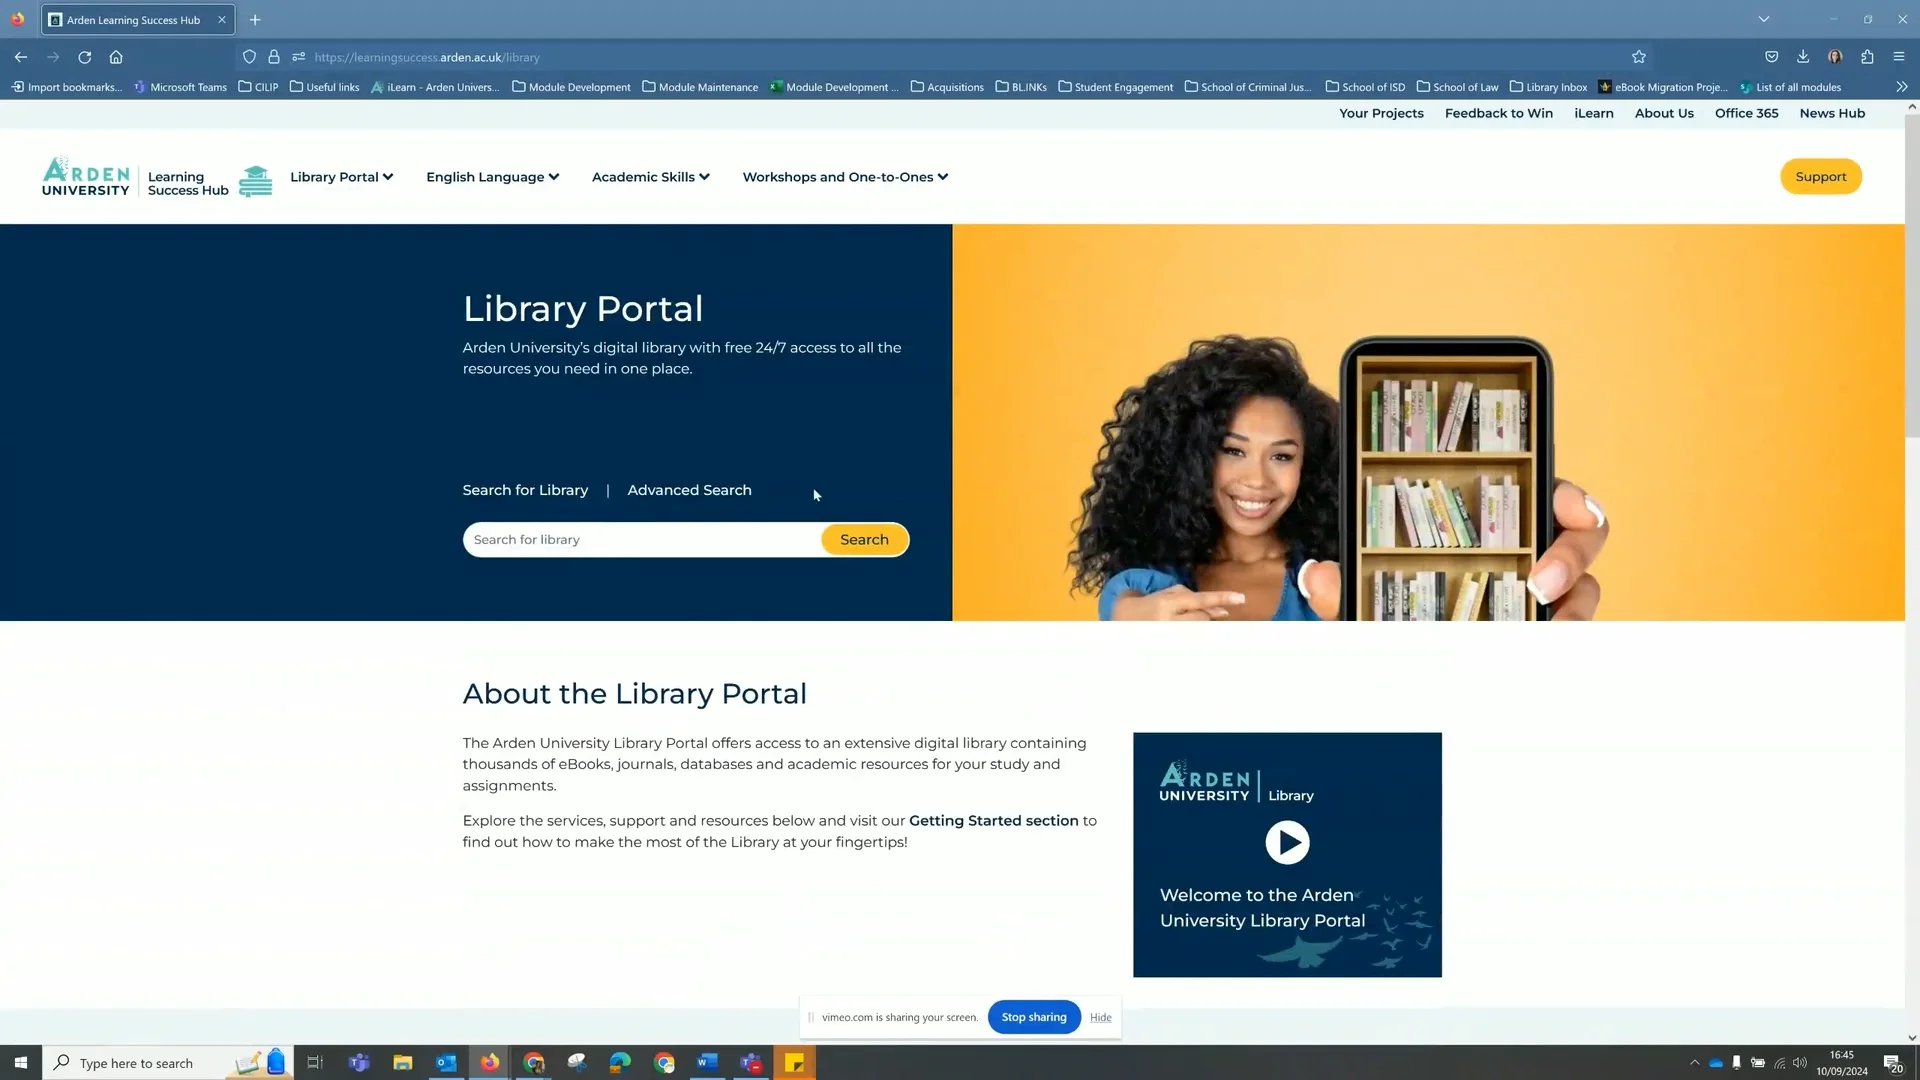Hide the screen sharing notification
The width and height of the screenshot is (1920, 1080).
(1100, 1017)
